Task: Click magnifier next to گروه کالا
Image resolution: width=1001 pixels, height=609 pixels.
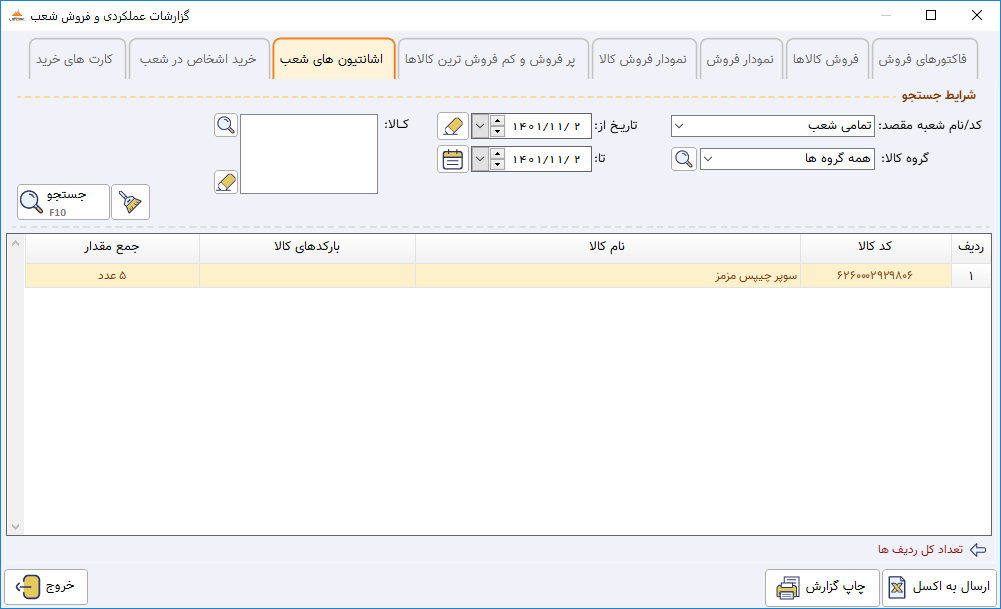Action: click(x=684, y=159)
